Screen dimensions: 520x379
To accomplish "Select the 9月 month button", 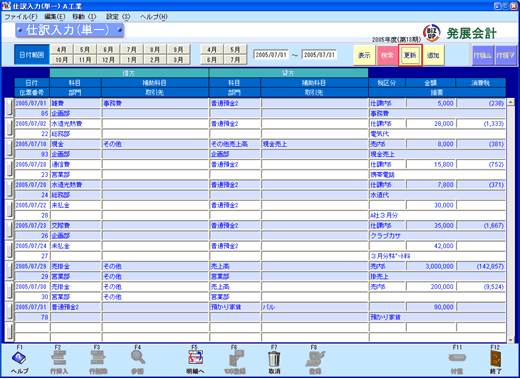I will (178, 50).
